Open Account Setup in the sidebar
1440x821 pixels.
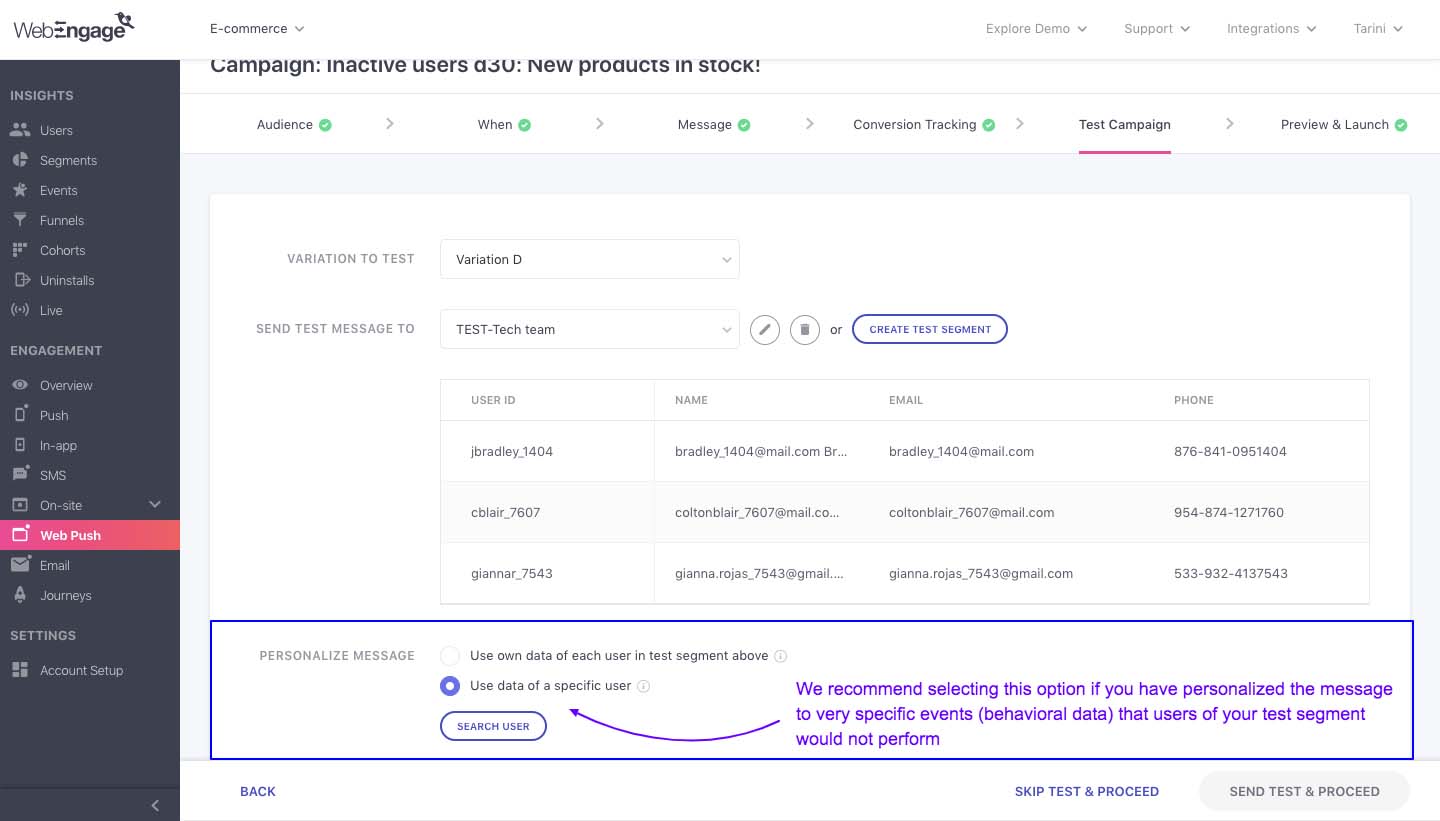pos(82,670)
